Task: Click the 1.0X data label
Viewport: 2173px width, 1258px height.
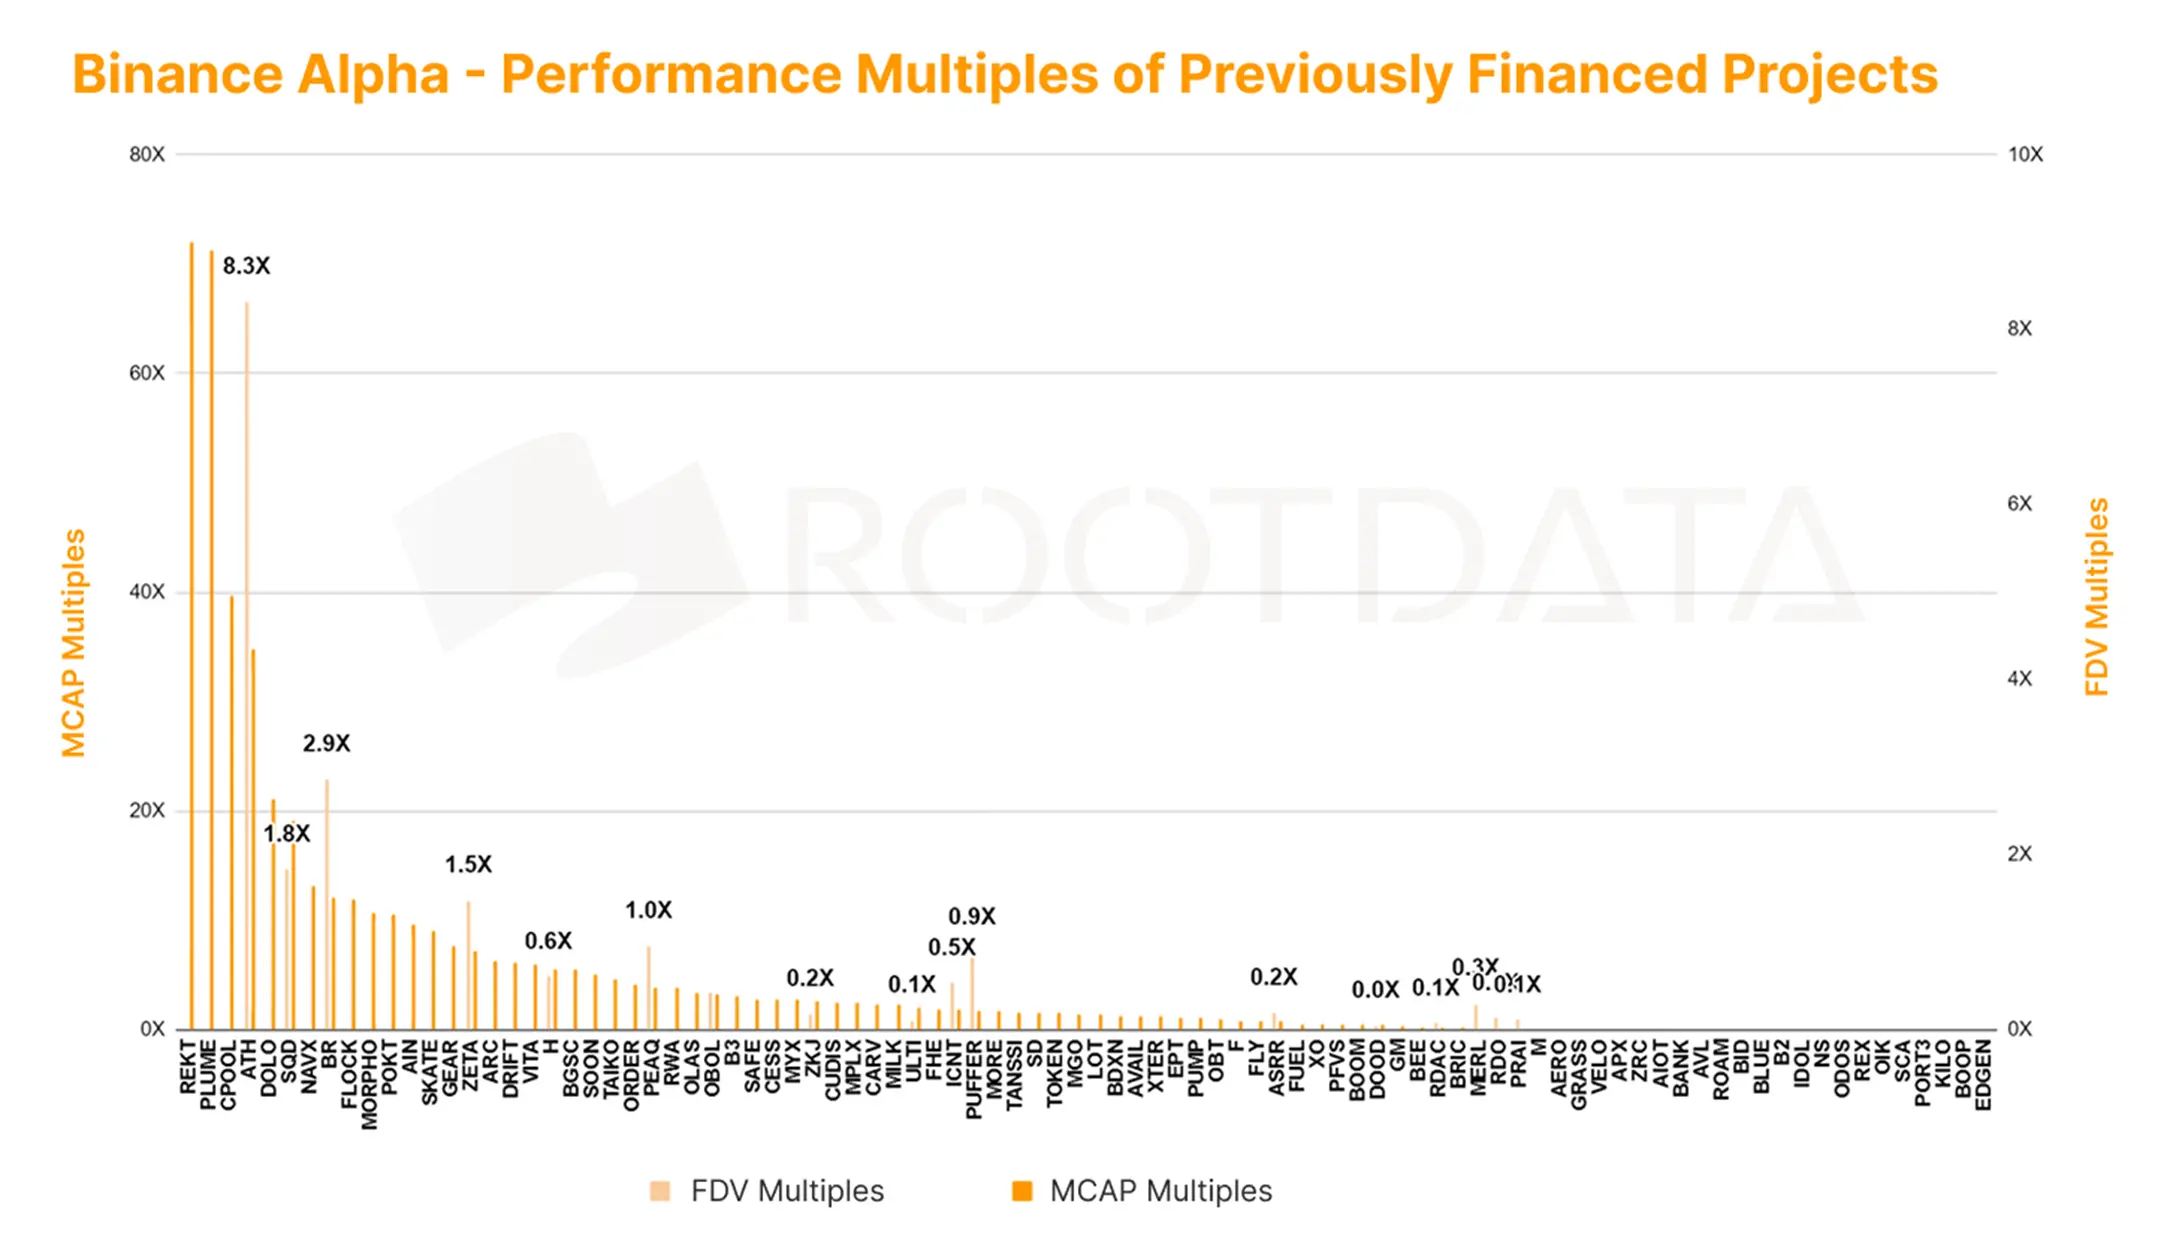Action: tap(648, 911)
